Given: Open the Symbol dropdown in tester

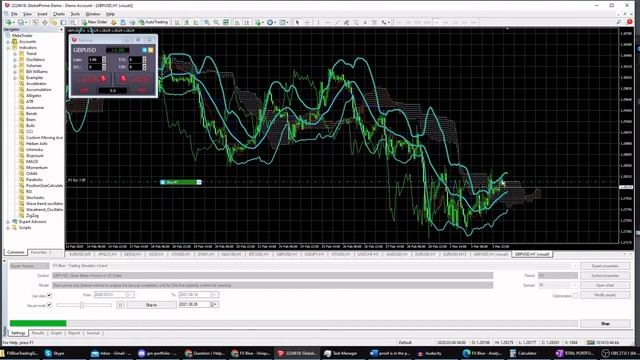Looking at the screenshot, I should pyautogui.click(x=272, y=276).
